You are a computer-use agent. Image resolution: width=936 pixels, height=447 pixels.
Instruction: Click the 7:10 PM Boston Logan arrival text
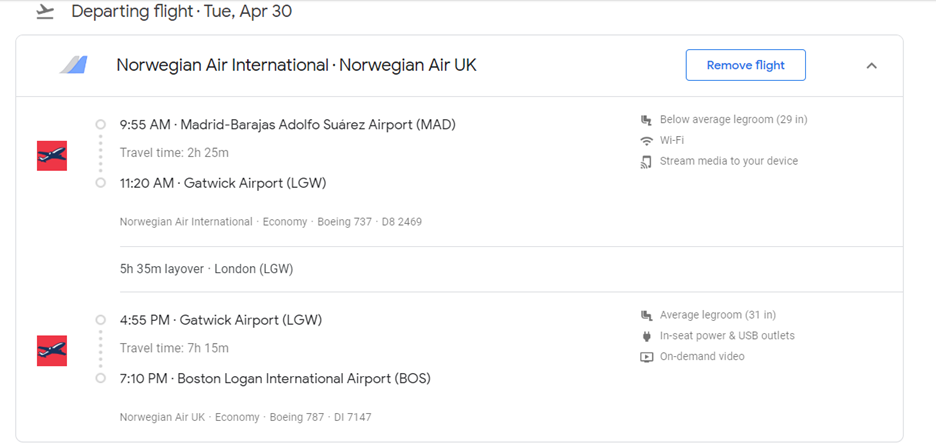tap(275, 379)
